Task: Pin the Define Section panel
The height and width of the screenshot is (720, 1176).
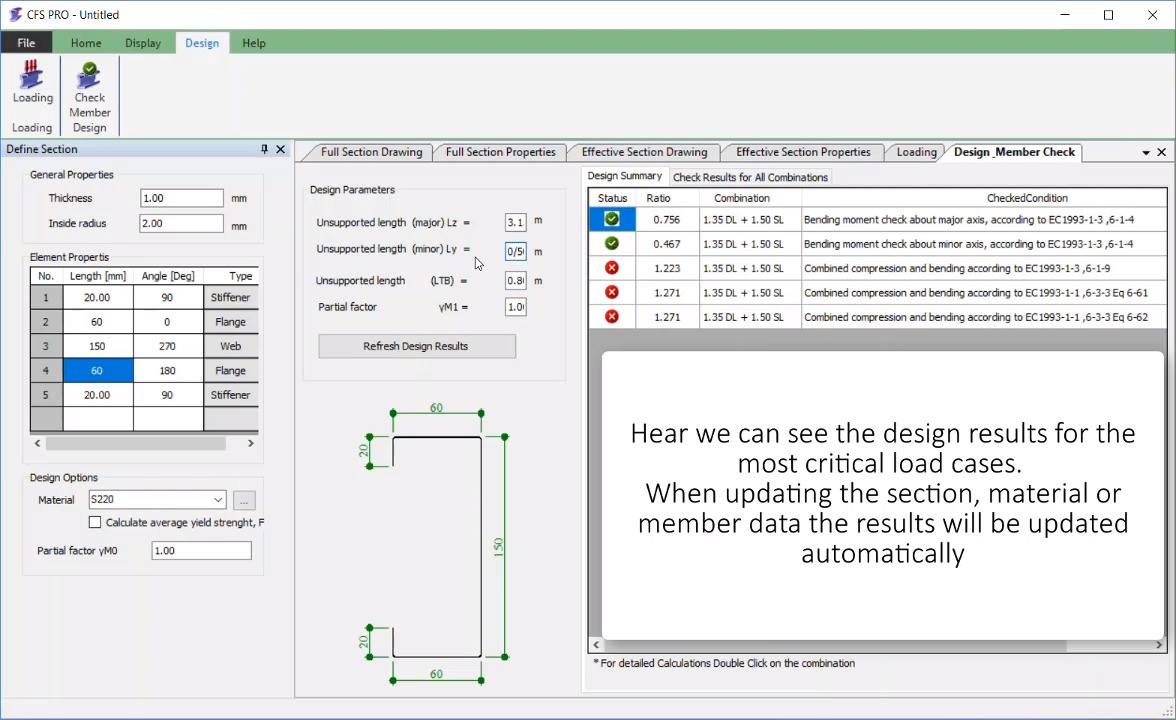Action: pos(264,149)
